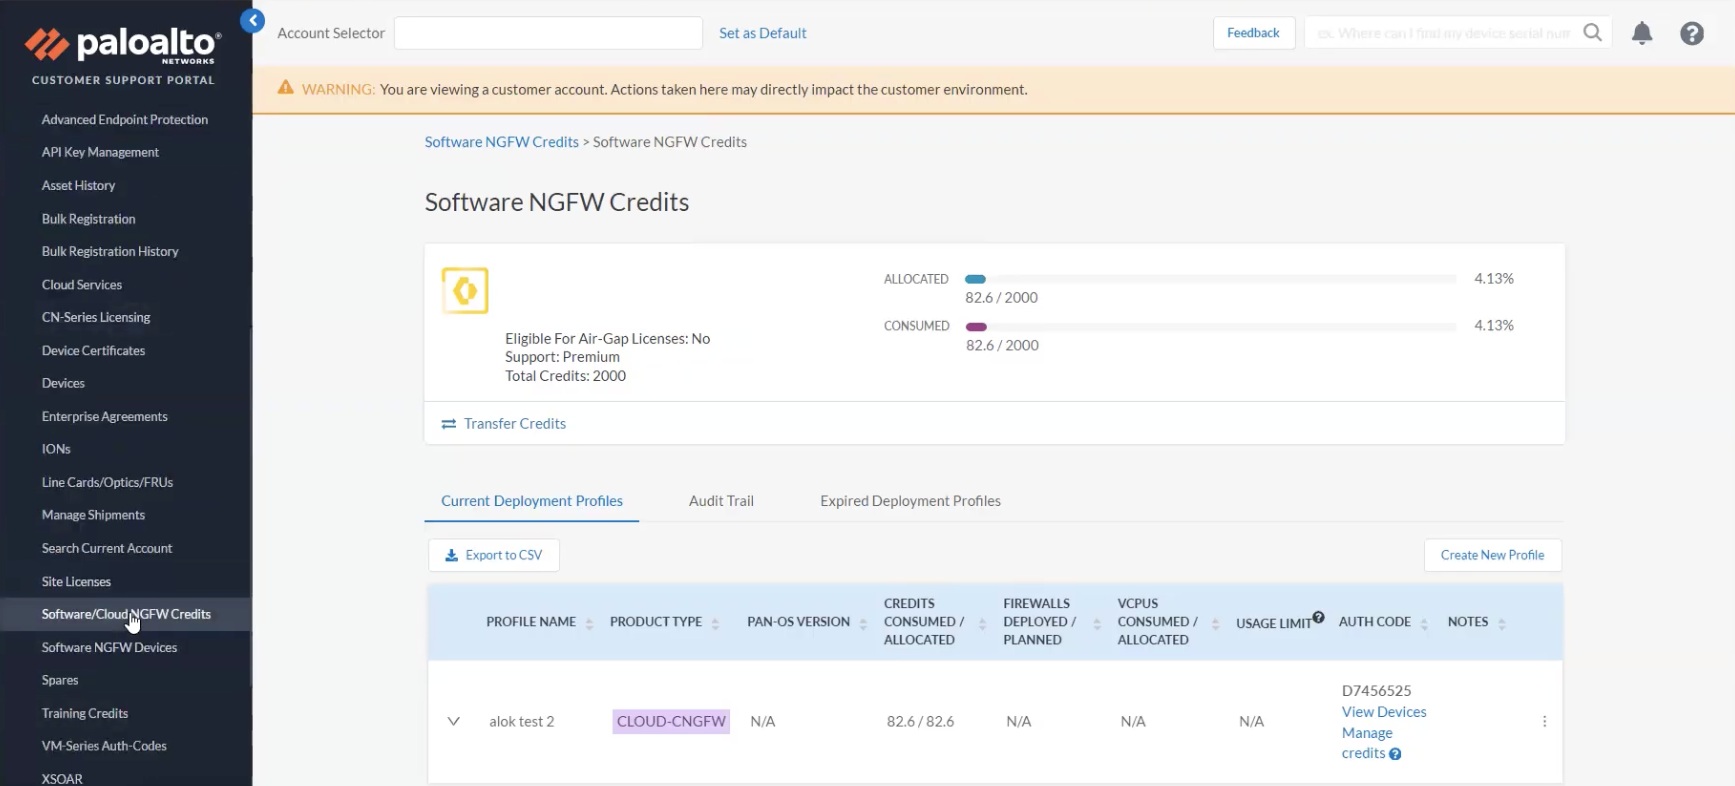Sort by vCPUs Consumed / Allocated column
The height and width of the screenshot is (786, 1735).
point(1215,623)
